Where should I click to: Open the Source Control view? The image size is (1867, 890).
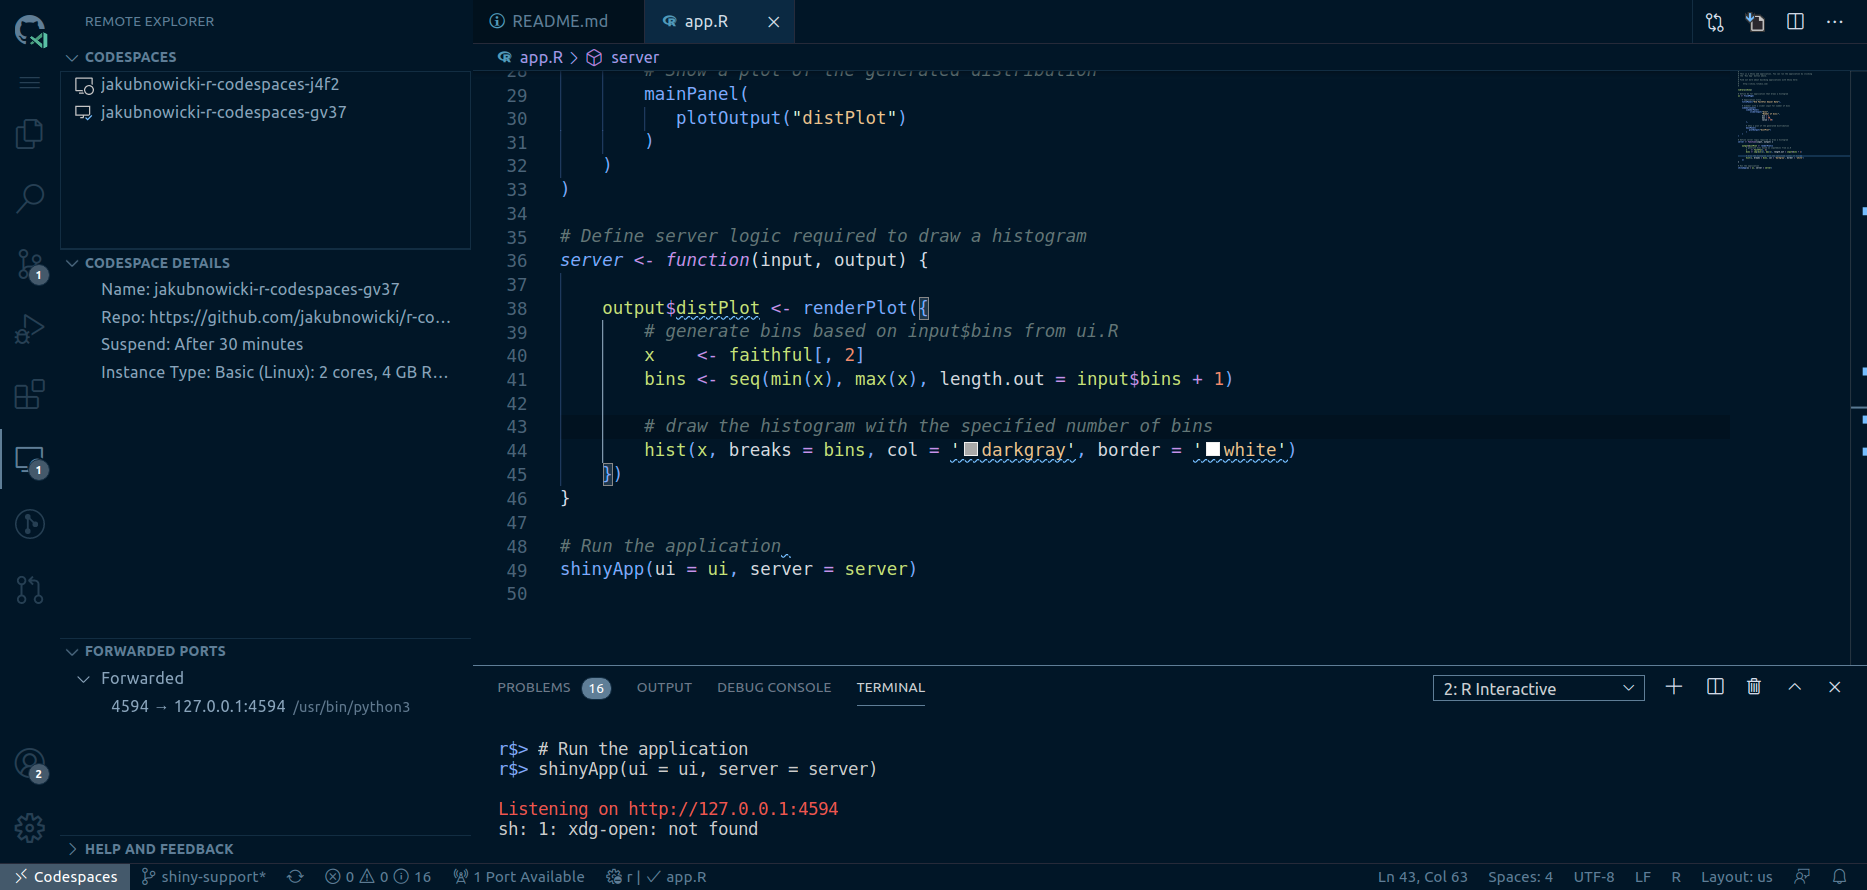pyautogui.click(x=30, y=265)
